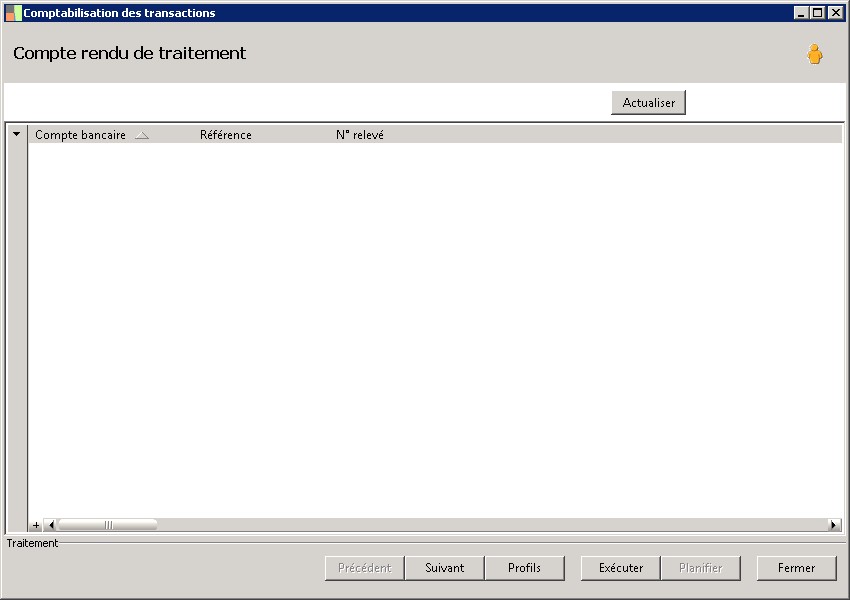This screenshot has height=600, width=850.
Task: Open the Profils dialog
Action: pyautogui.click(x=524, y=568)
